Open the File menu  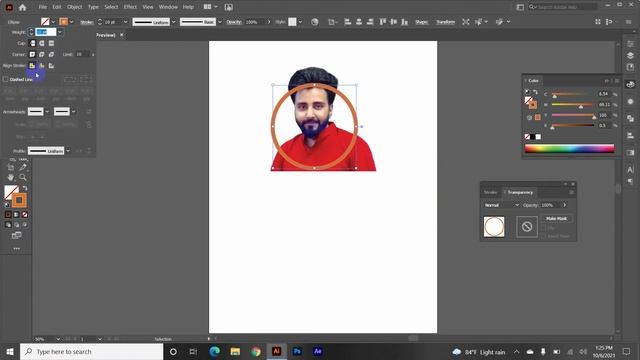[x=42, y=7]
